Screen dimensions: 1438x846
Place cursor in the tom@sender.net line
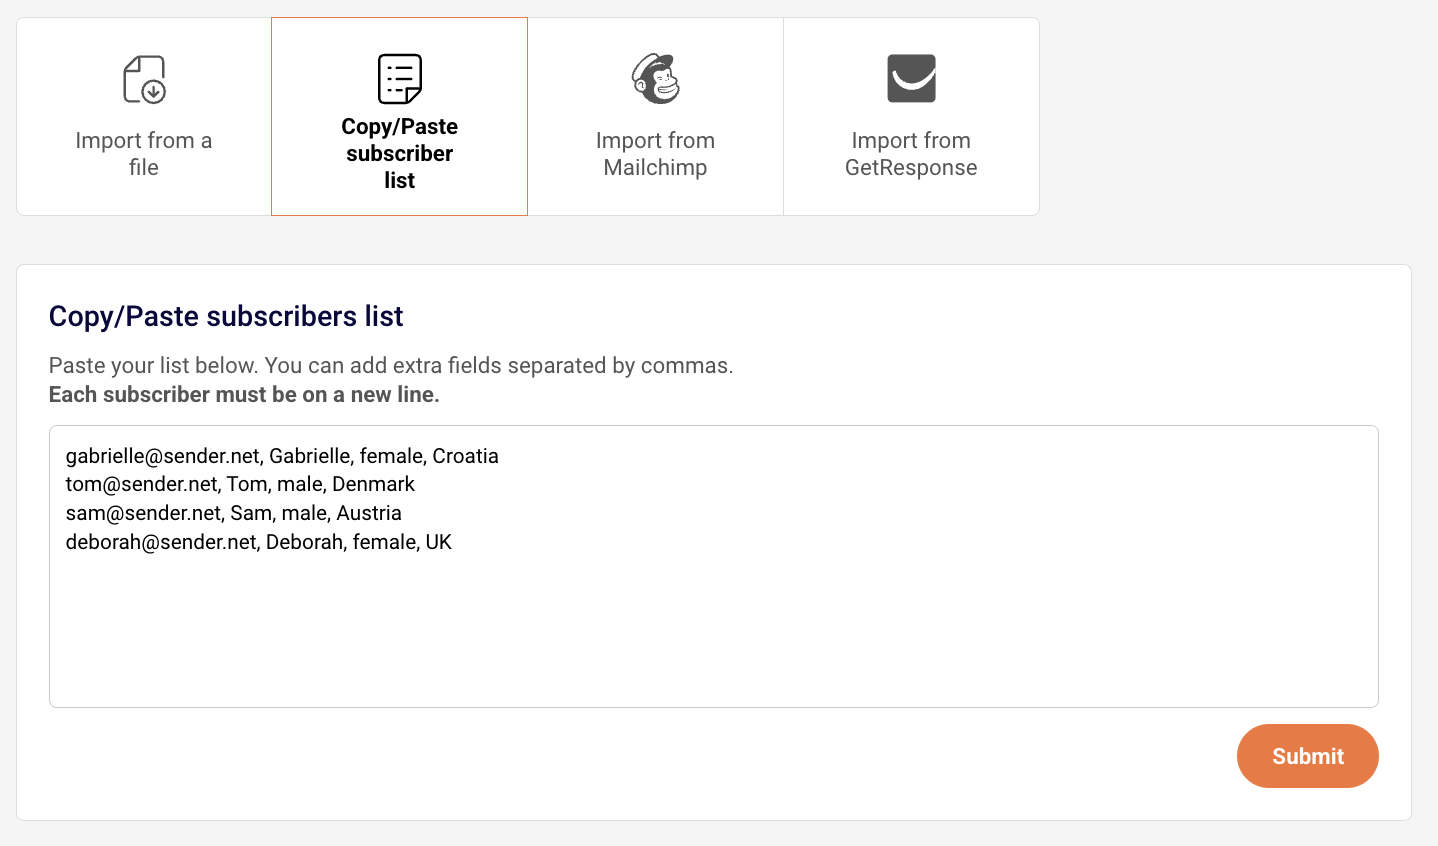142,484
